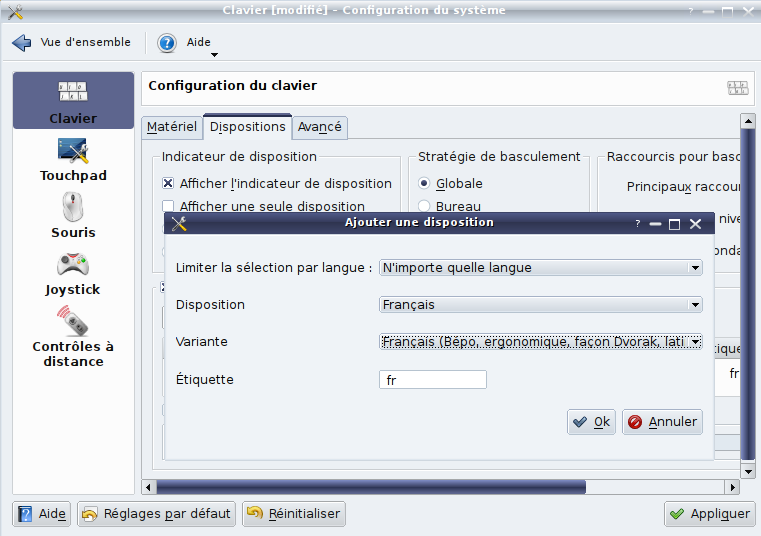
Task: Open the Souris settings module
Action: click(73, 216)
